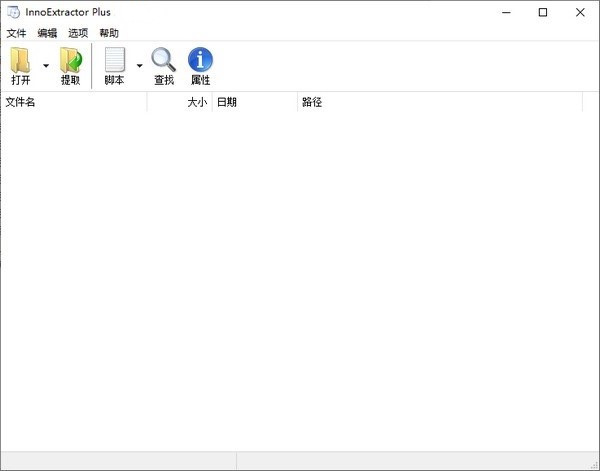Open the 帮助 (Help) menu
This screenshot has height=471, width=600.
point(109,33)
